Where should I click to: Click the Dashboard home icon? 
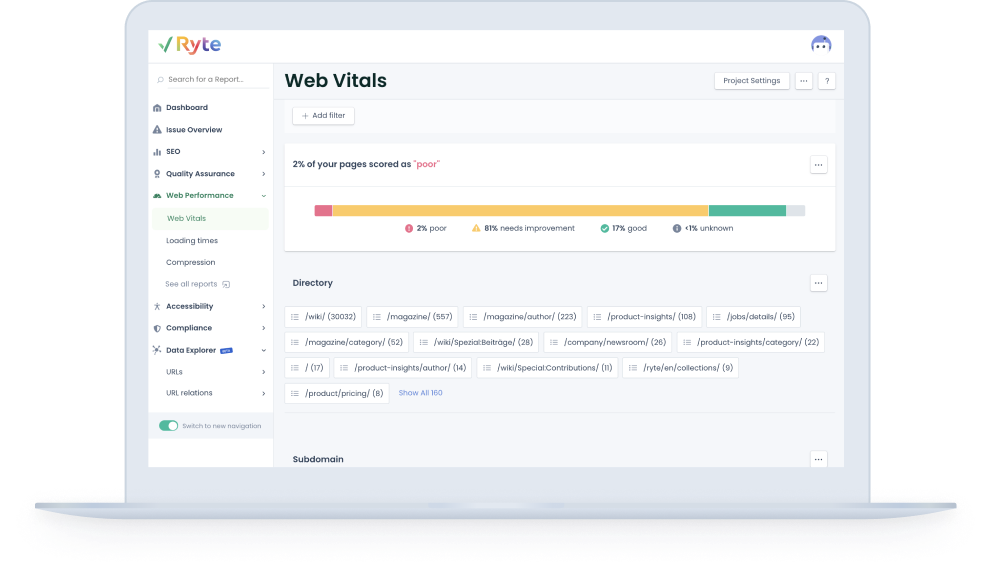[157, 108]
